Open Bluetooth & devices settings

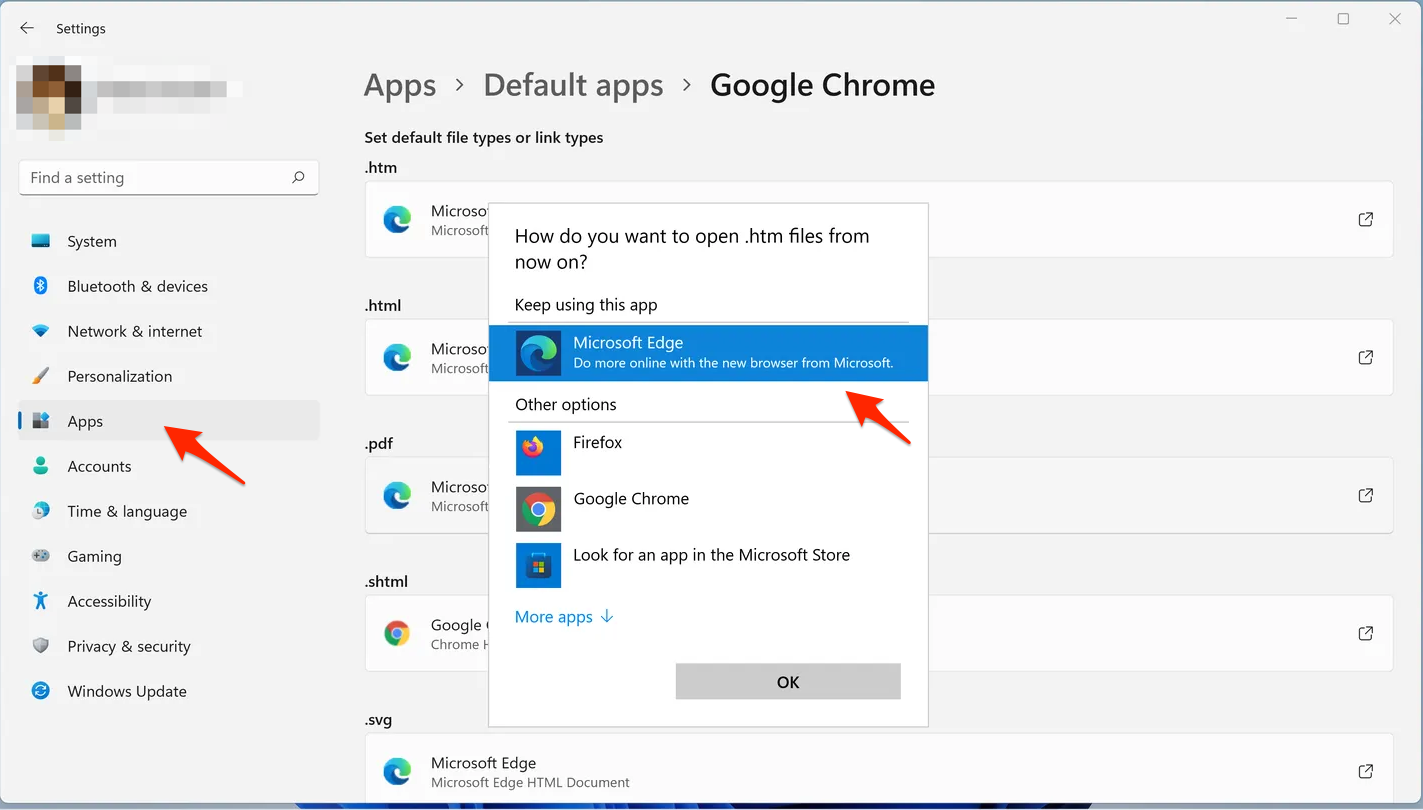click(169, 286)
